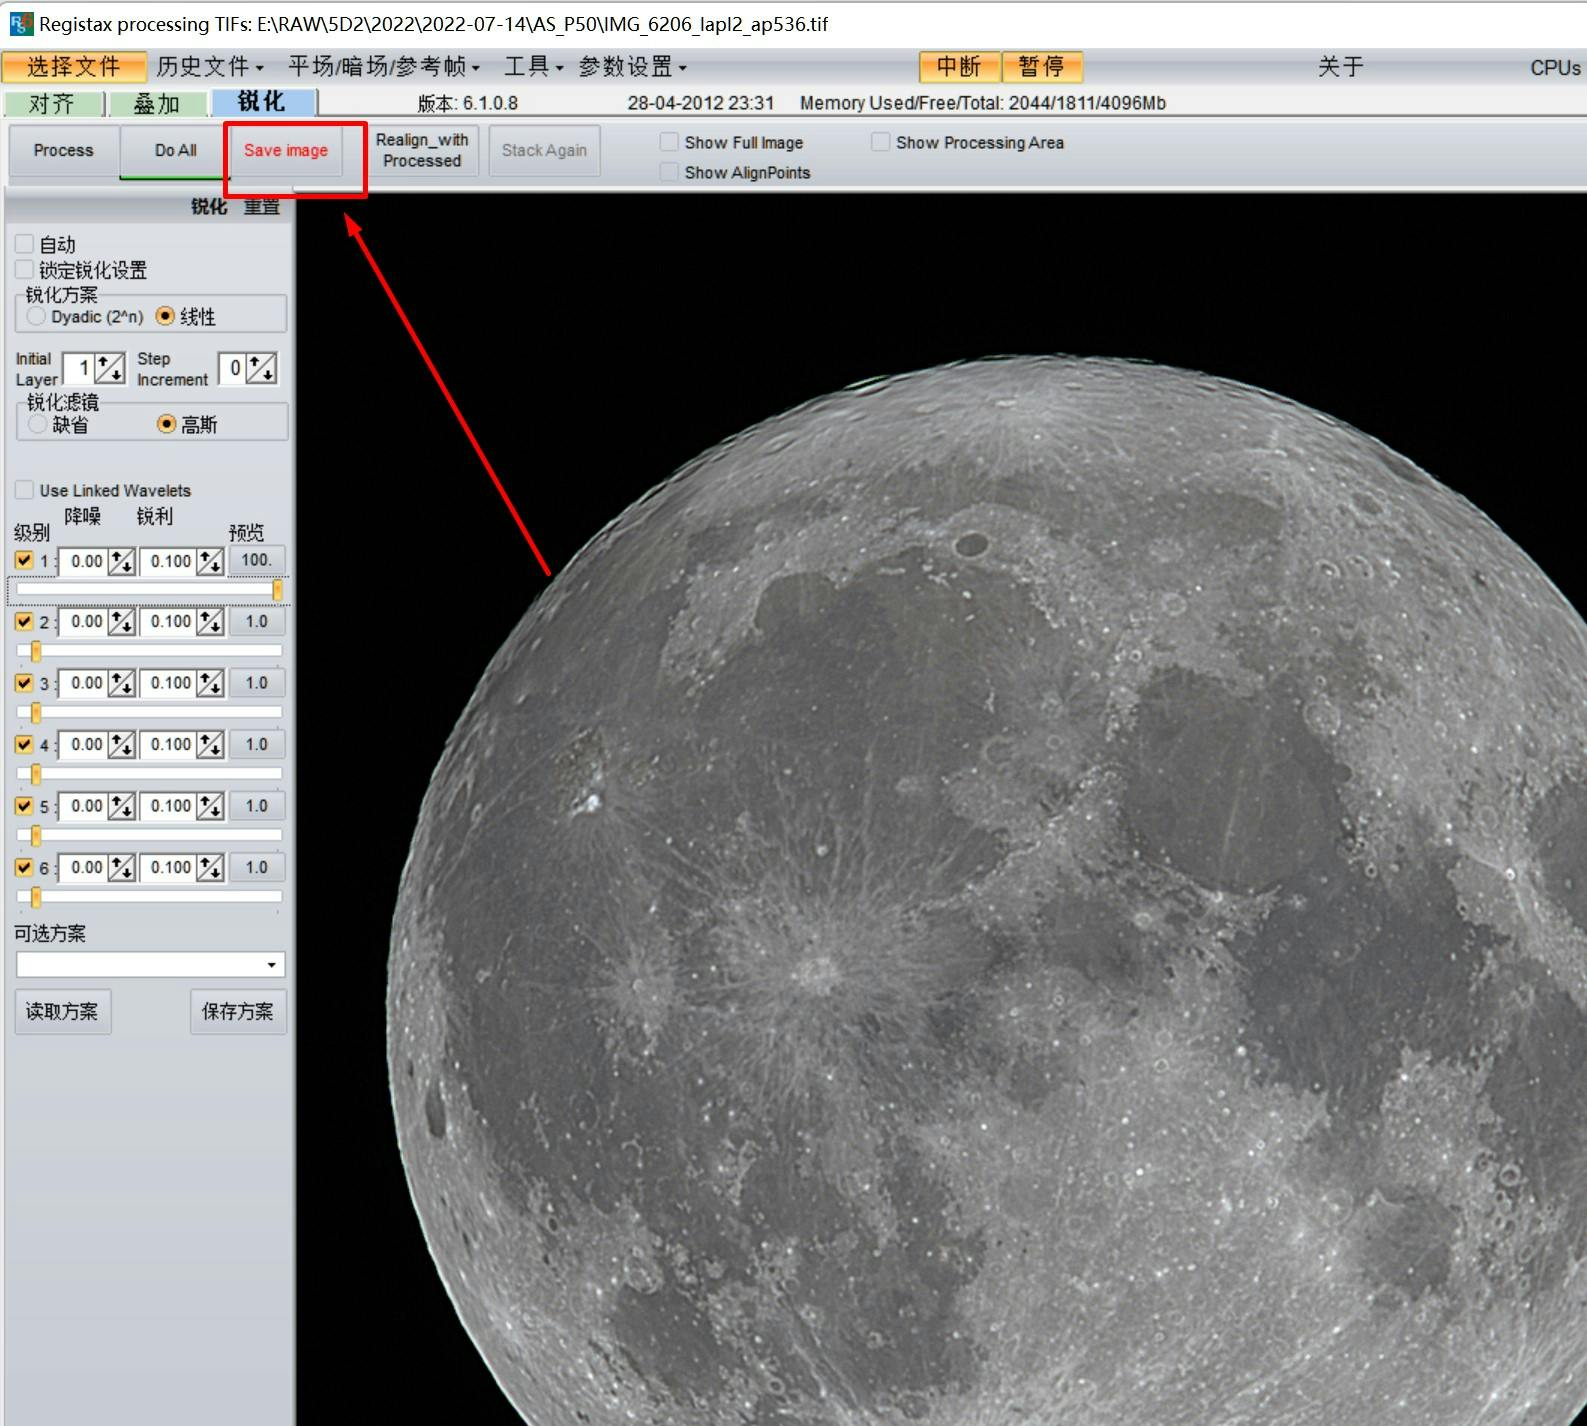Adjust layer 5 denoise stepper arrows
The width and height of the screenshot is (1587, 1426).
point(121,806)
